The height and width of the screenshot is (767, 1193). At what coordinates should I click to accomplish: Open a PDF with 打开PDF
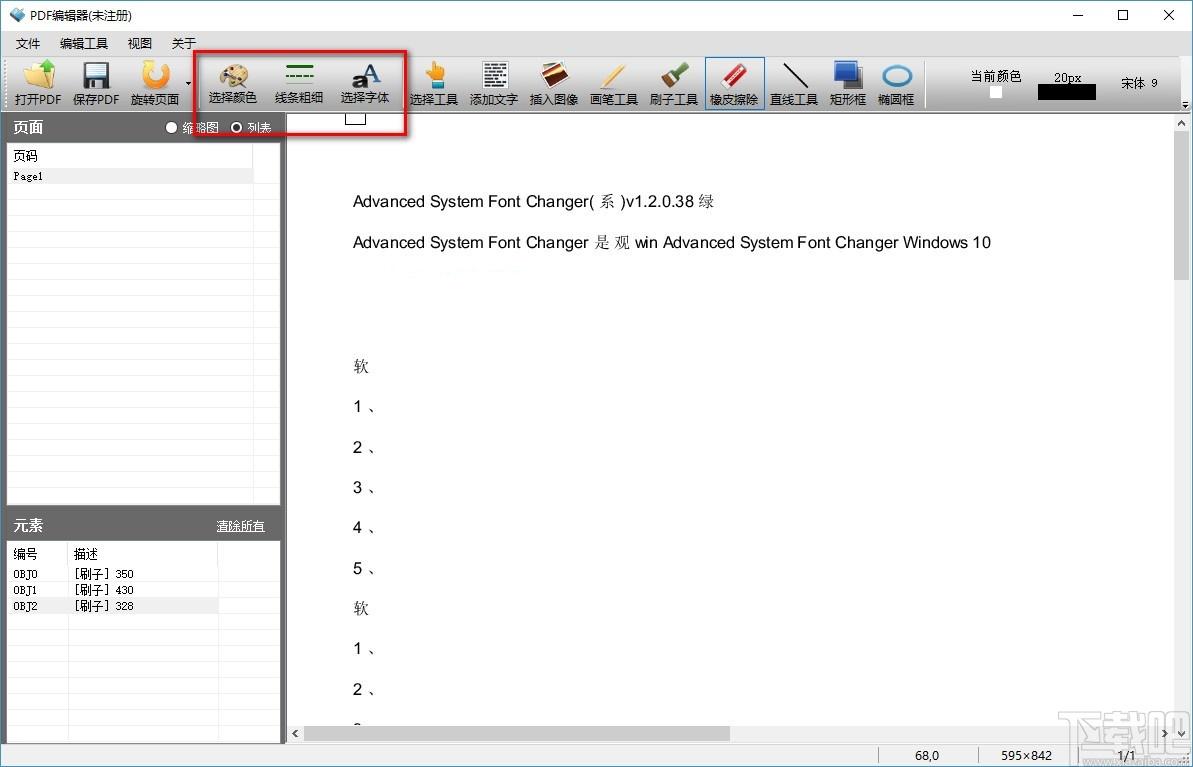(x=38, y=84)
